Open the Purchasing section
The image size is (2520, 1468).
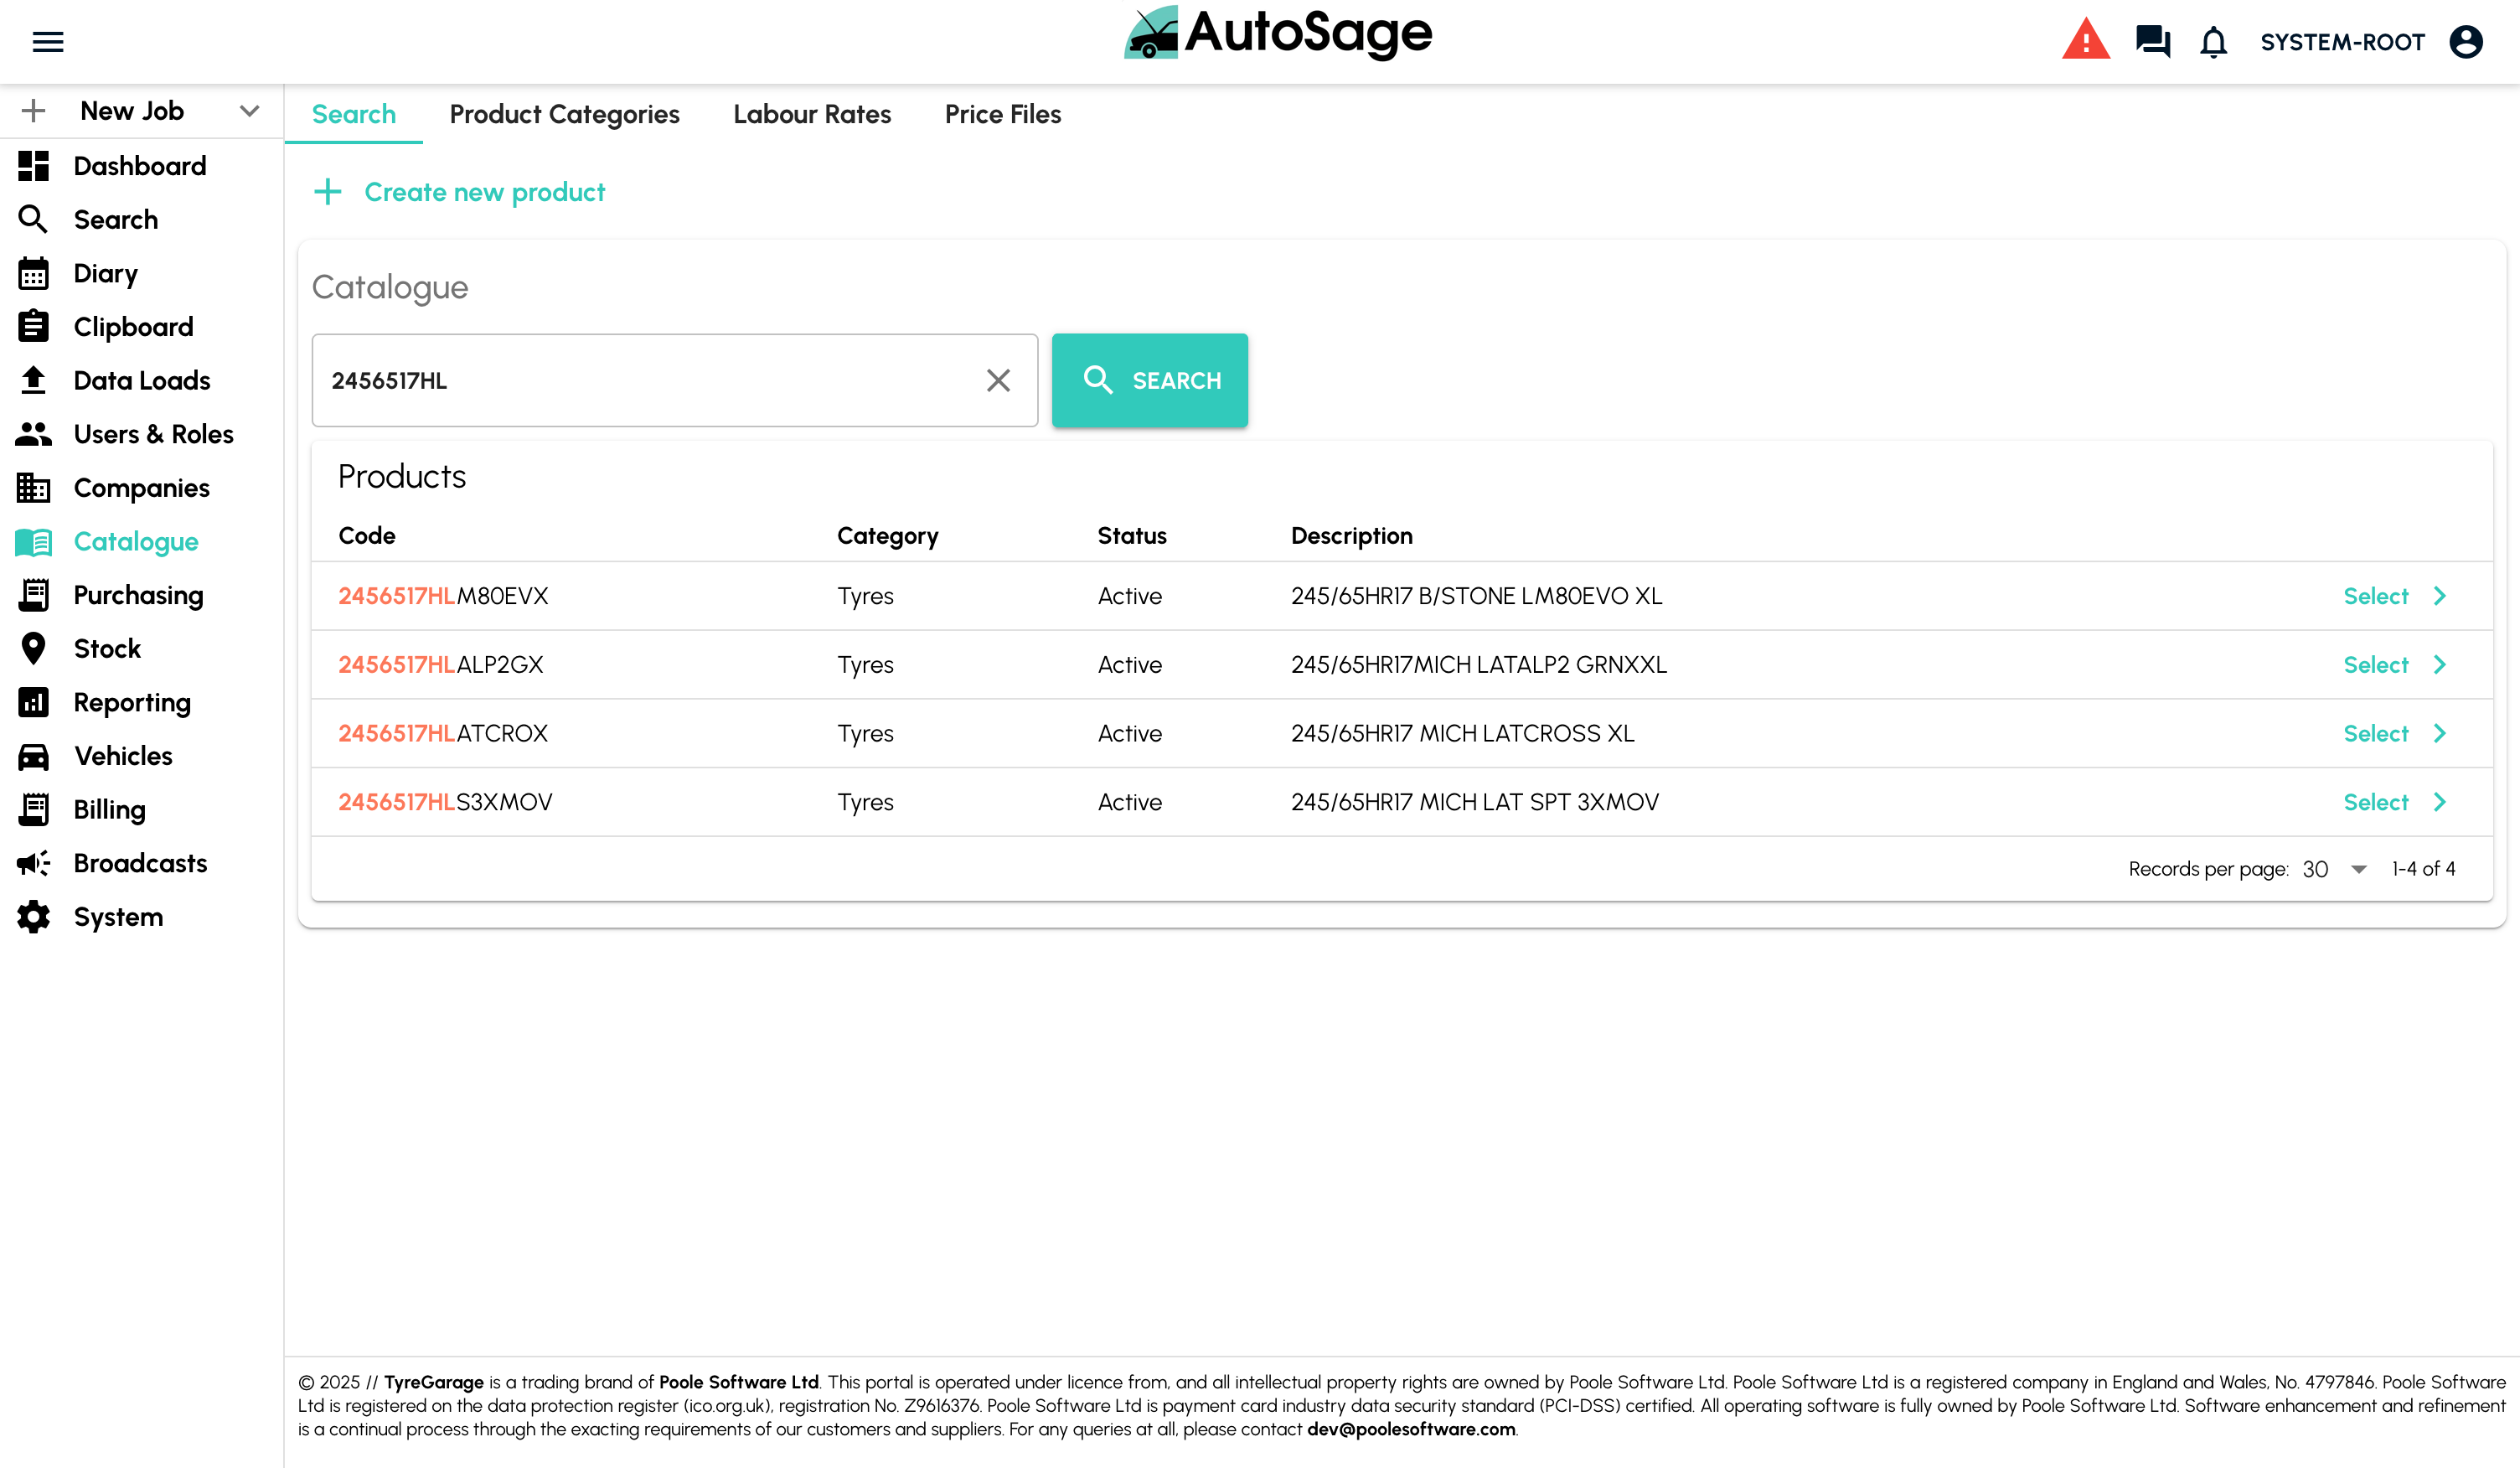coord(137,595)
